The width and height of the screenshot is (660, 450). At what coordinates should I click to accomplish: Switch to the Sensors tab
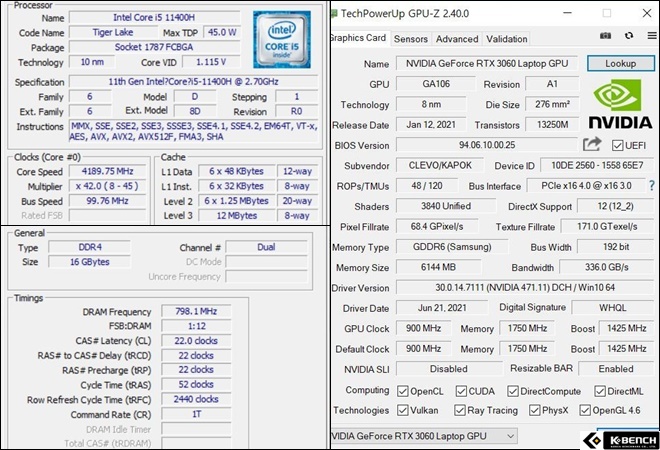[x=410, y=39]
